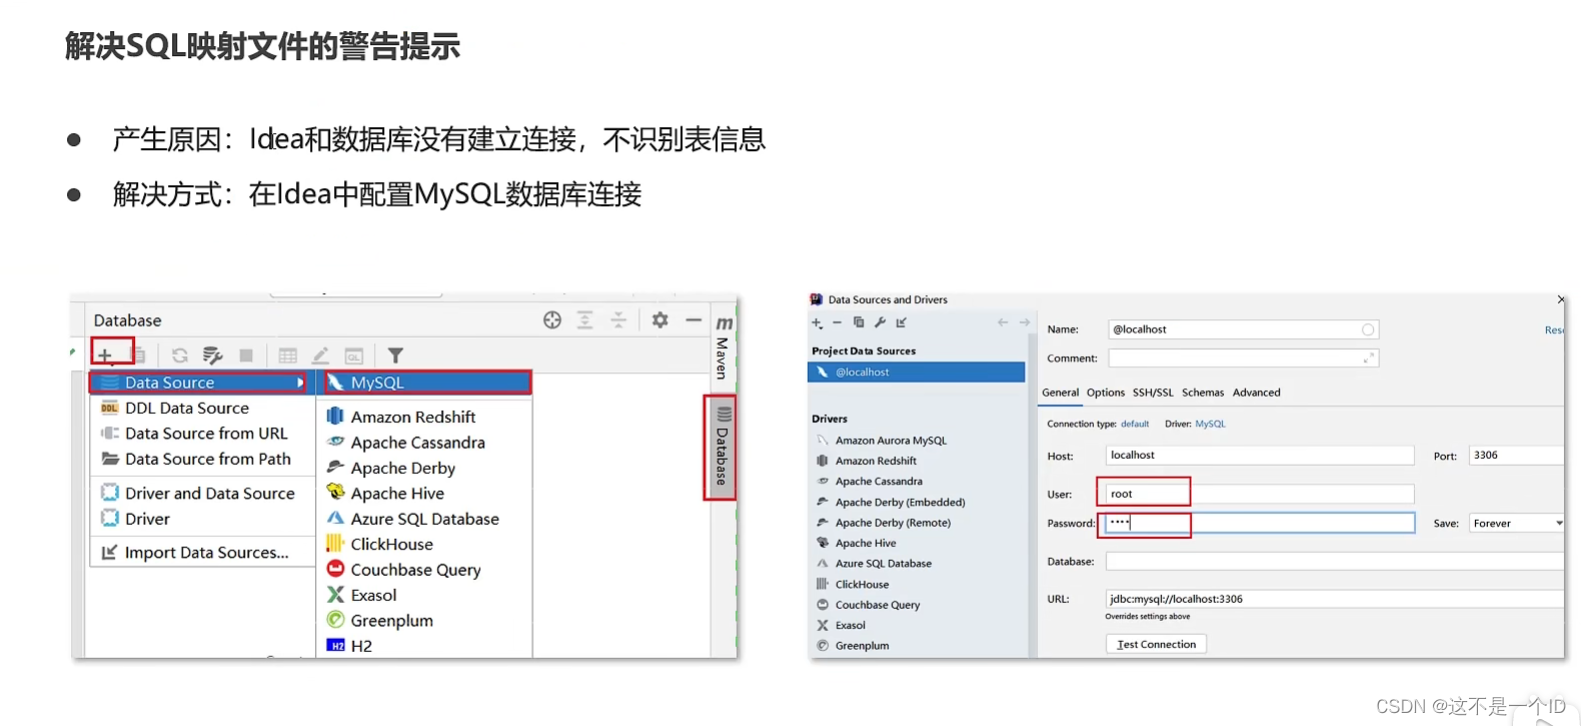The image size is (1581, 726).
Task: Click the add plus icon in Data Sources dialog
Action: [x=817, y=323]
